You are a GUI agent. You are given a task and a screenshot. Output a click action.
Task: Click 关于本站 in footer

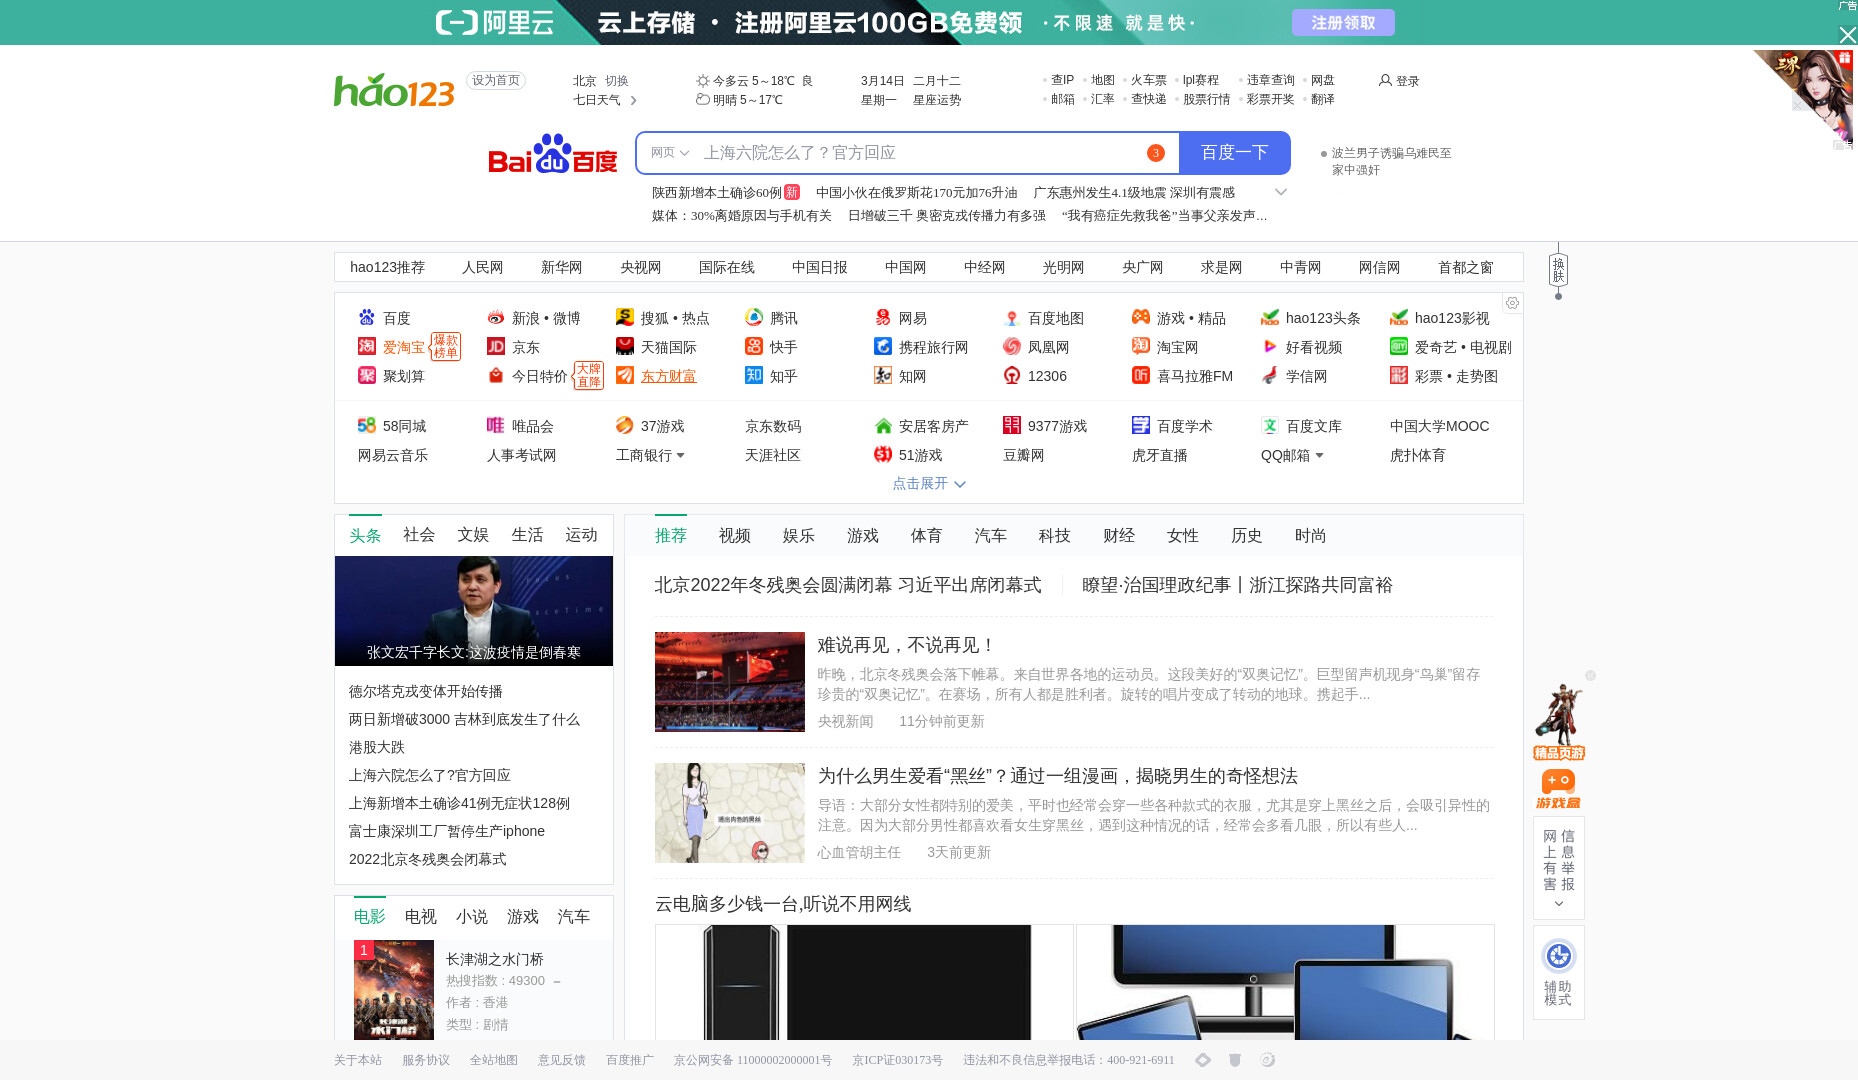[358, 1061]
